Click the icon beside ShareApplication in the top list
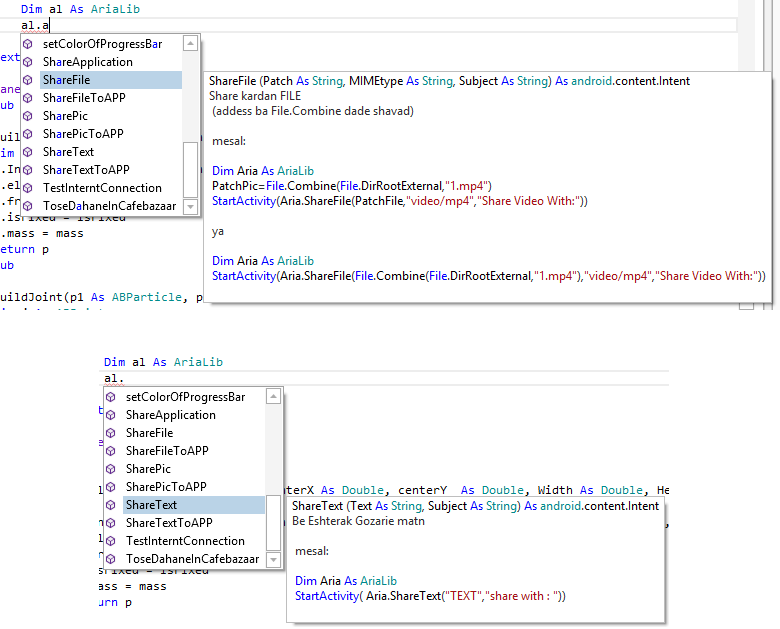 pyautogui.click(x=28, y=62)
